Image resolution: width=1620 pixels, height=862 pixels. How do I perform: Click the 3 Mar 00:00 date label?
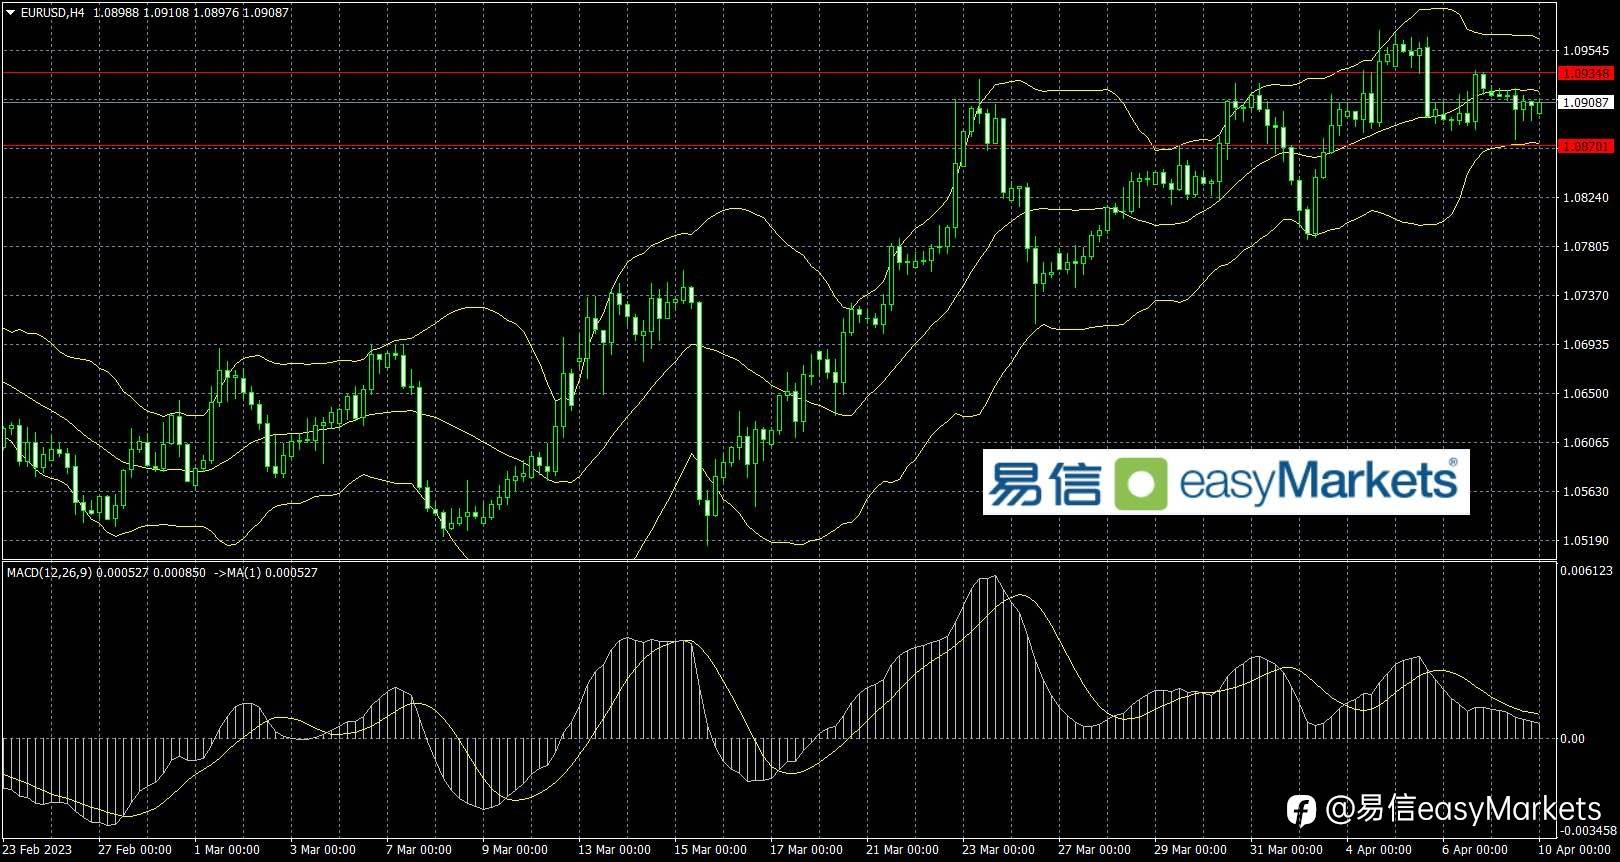(x=322, y=850)
